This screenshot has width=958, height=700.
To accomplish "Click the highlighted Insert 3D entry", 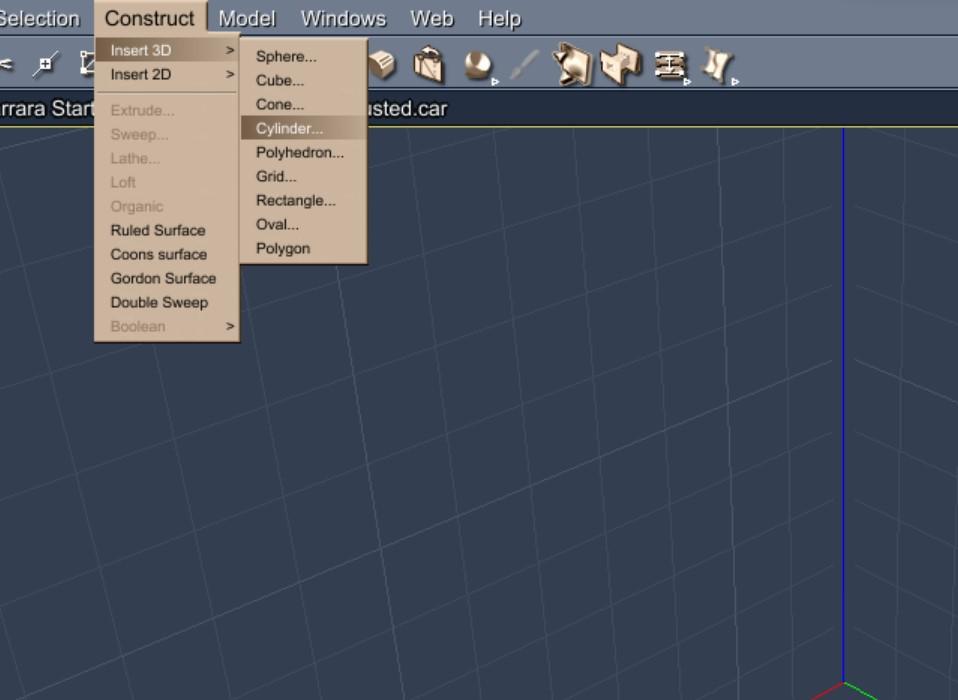I will tap(166, 50).
